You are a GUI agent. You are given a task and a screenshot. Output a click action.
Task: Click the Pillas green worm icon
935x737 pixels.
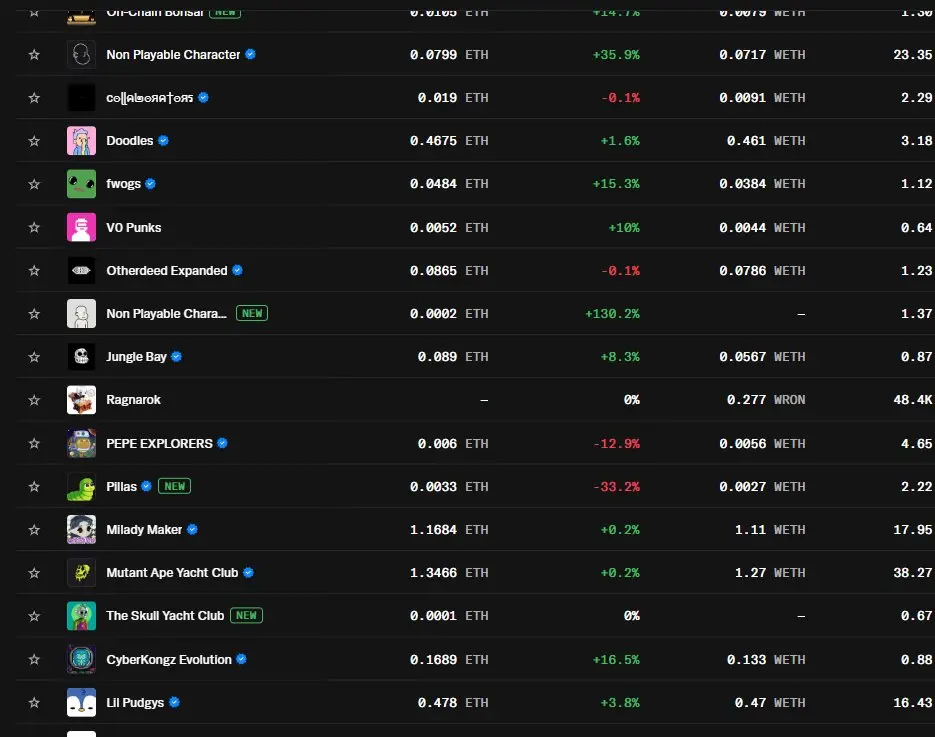click(81, 487)
